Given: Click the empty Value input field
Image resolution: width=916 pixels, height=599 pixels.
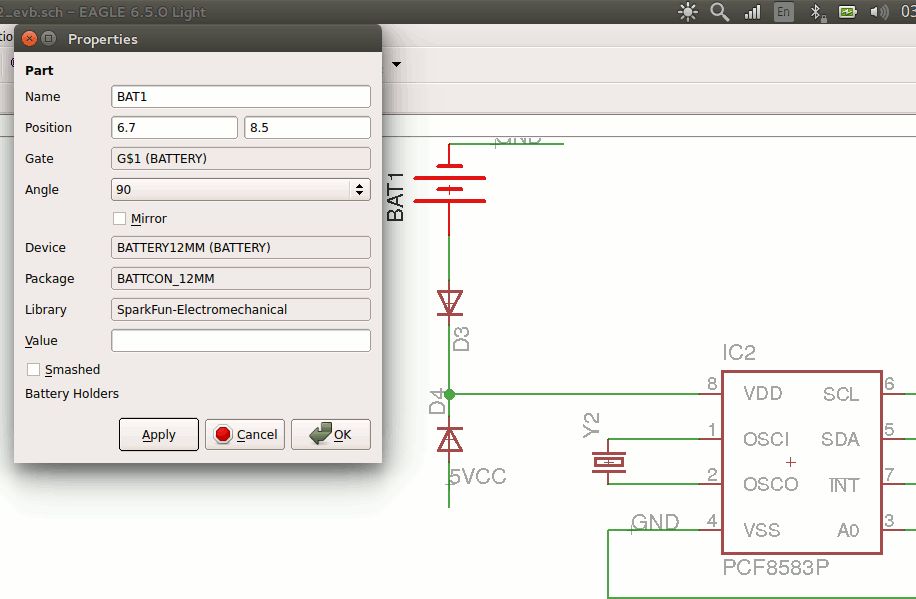Looking at the screenshot, I should 240,341.
